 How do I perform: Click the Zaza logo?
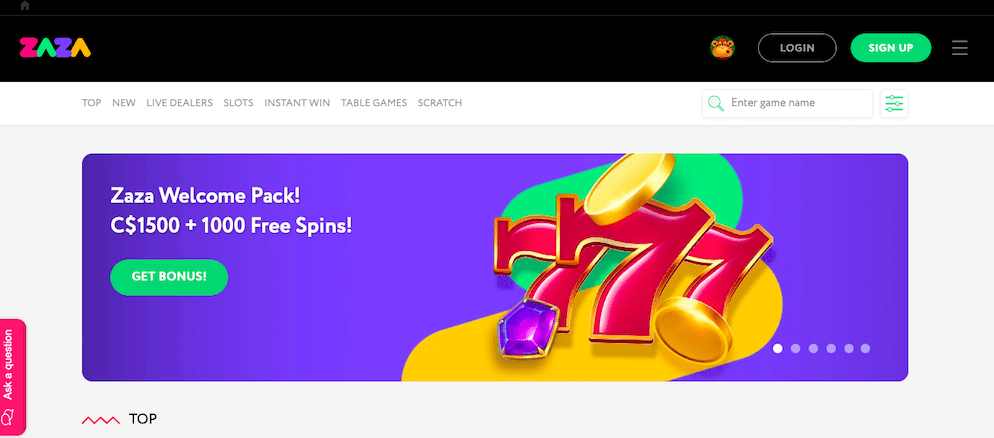coord(55,48)
